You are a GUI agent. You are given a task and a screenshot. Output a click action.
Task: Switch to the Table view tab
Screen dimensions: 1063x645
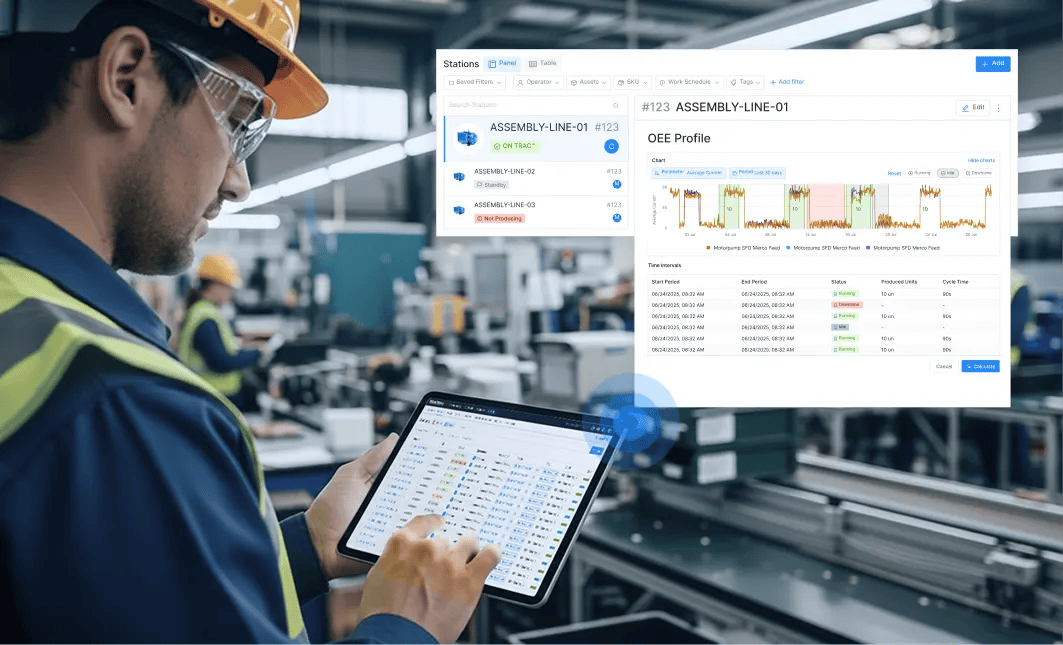(x=543, y=63)
